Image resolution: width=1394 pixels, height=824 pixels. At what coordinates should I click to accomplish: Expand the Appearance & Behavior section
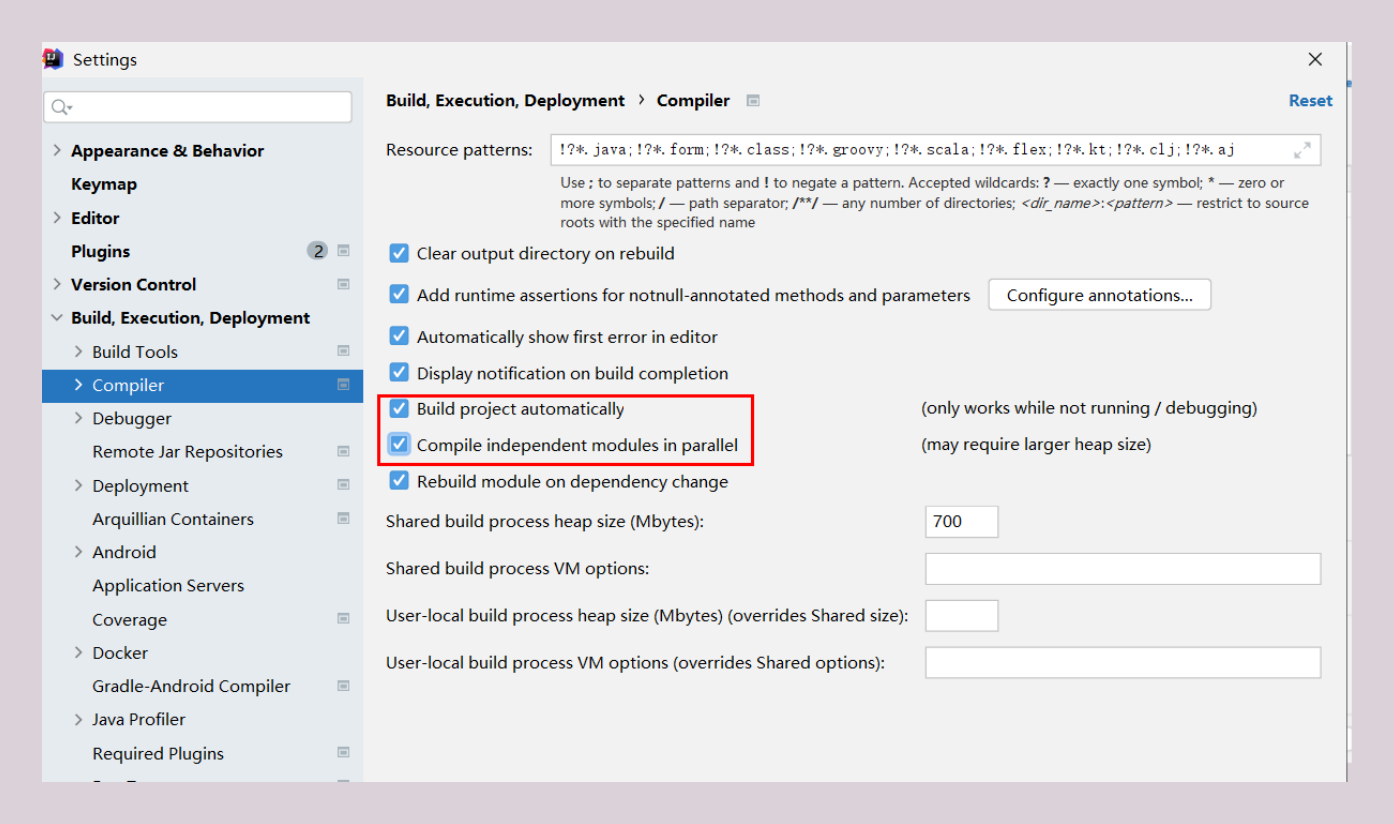coord(57,151)
